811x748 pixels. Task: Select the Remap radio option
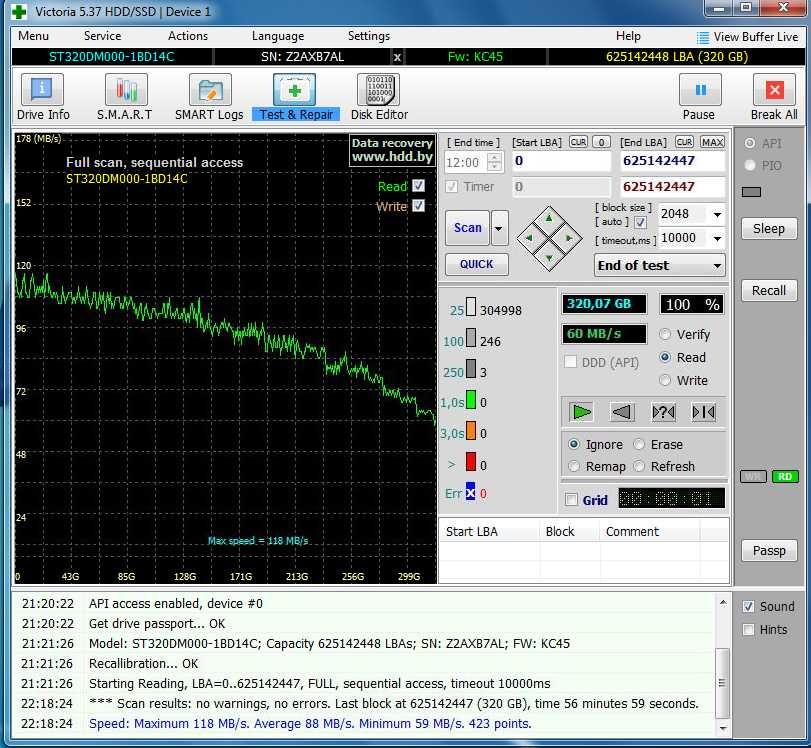coord(574,466)
